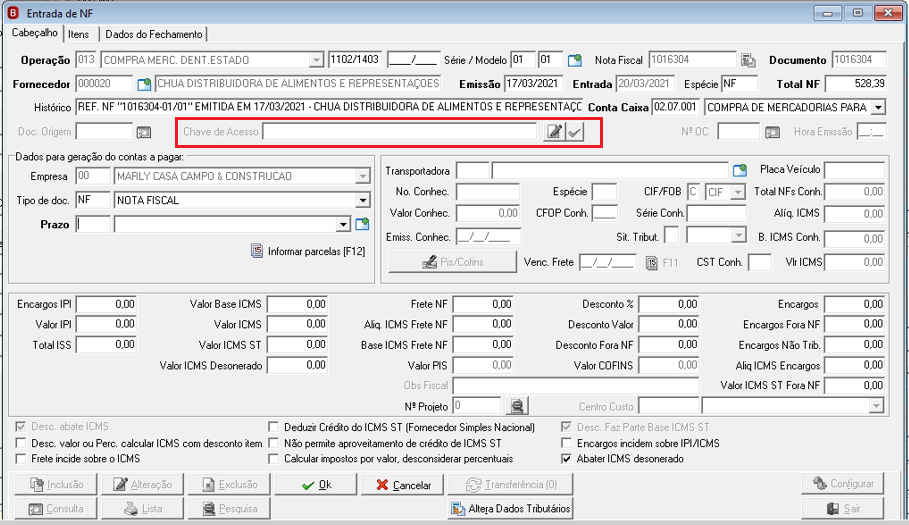Click Altera Dados Tributários button
Screen dimensions: 909x525
pyautogui.click(x=511, y=509)
